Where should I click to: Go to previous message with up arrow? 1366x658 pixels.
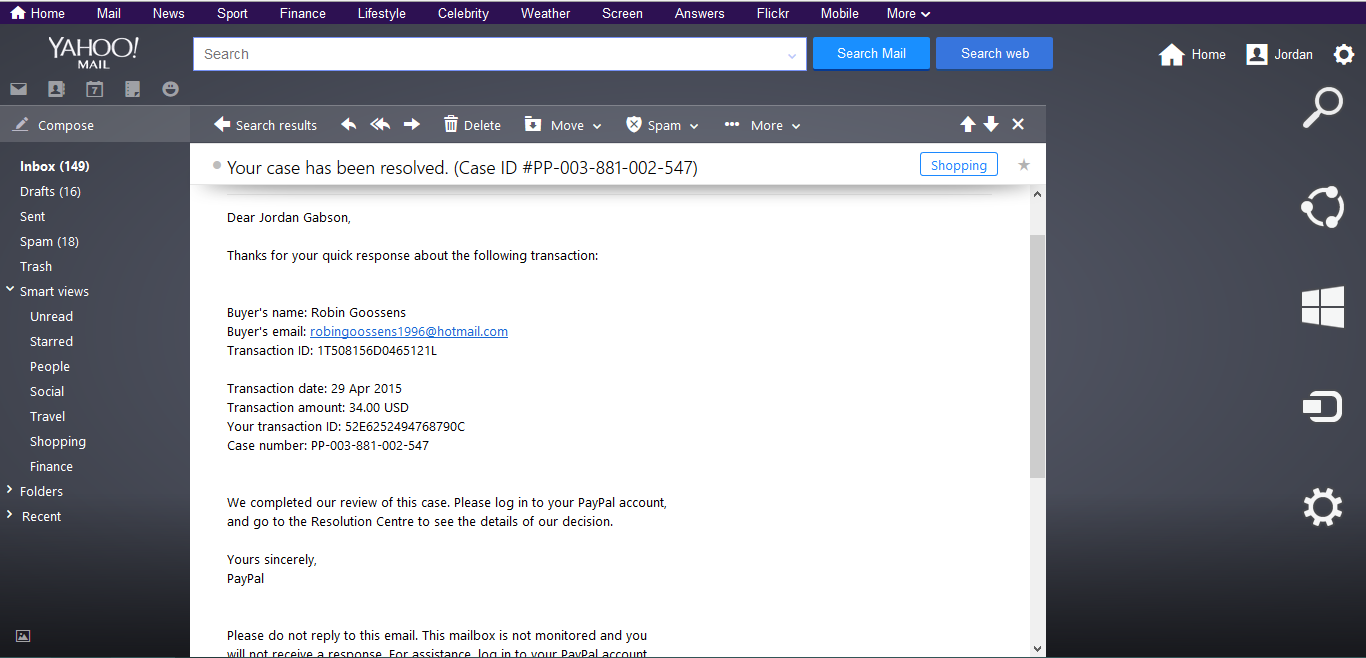coord(967,124)
